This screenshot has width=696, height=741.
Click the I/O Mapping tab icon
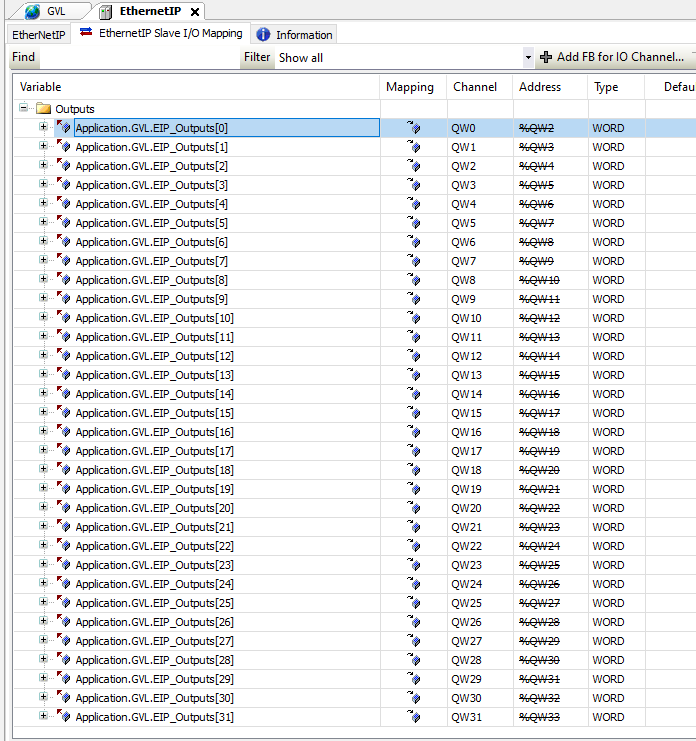86,32
